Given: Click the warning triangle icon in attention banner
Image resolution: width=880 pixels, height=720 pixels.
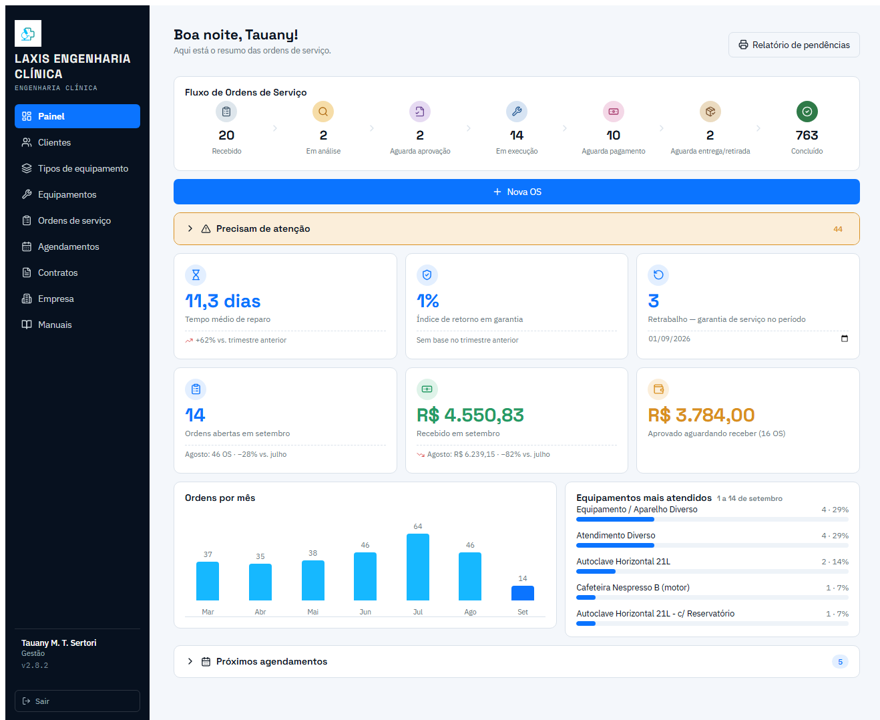Looking at the screenshot, I should pos(206,229).
